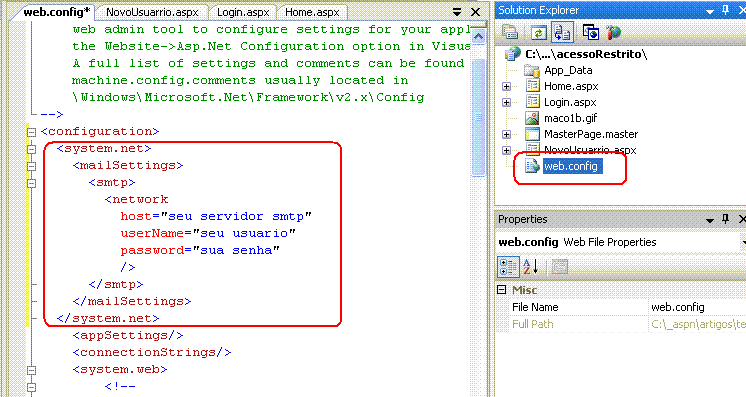Open the Properties window position dropdown
Viewport: 746px width, 397px height.
pyautogui.click(x=710, y=220)
